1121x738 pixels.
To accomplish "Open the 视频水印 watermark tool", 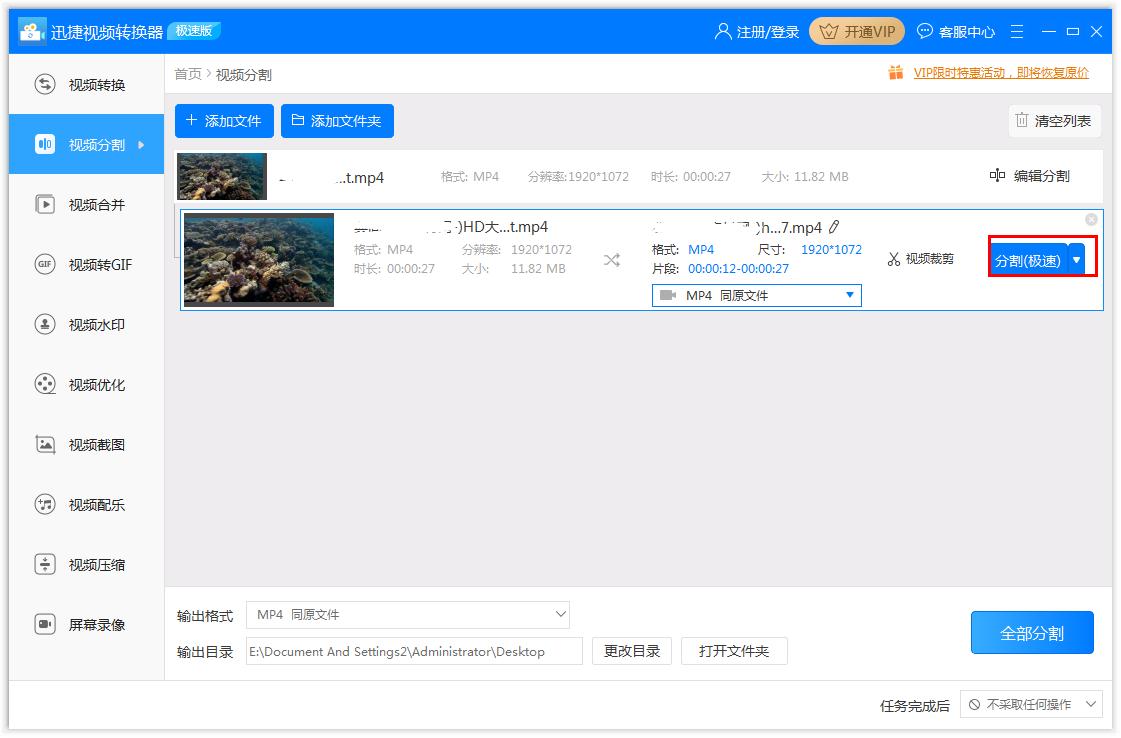I will (x=87, y=324).
